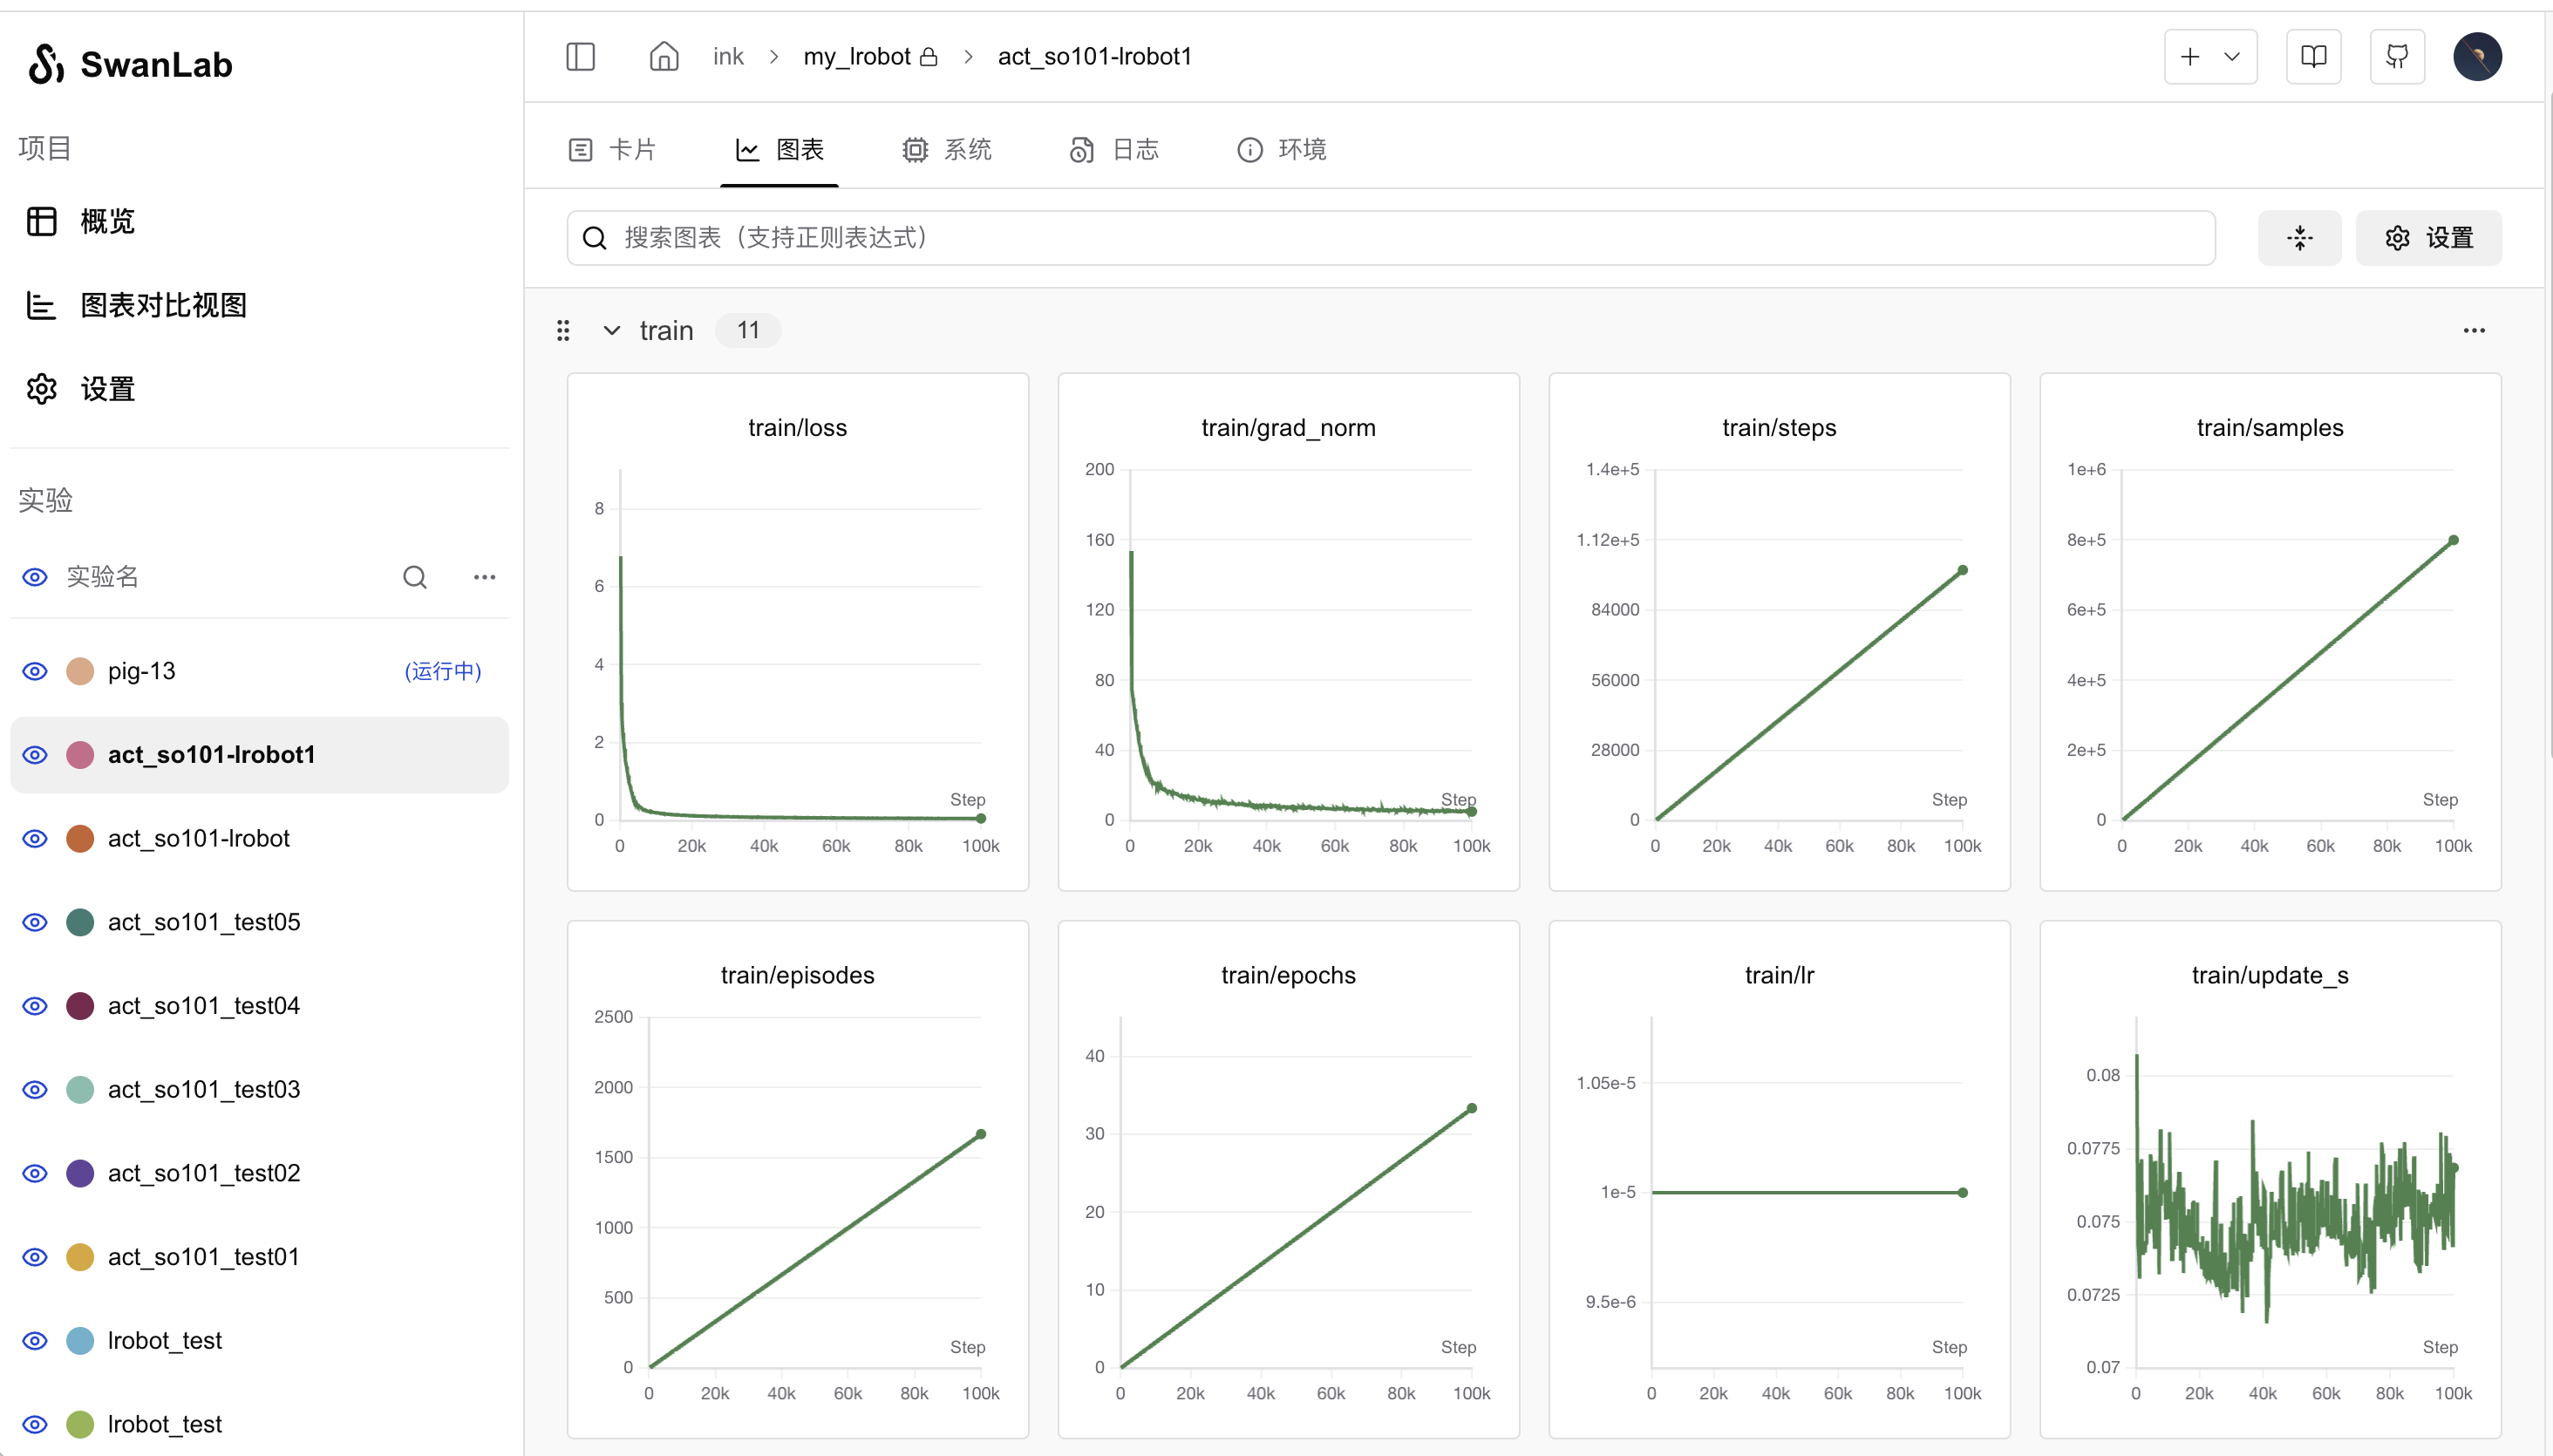Select act_so101_test05 experiment
The image size is (2553, 1456).
pyautogui.click(x=260, y=922)
